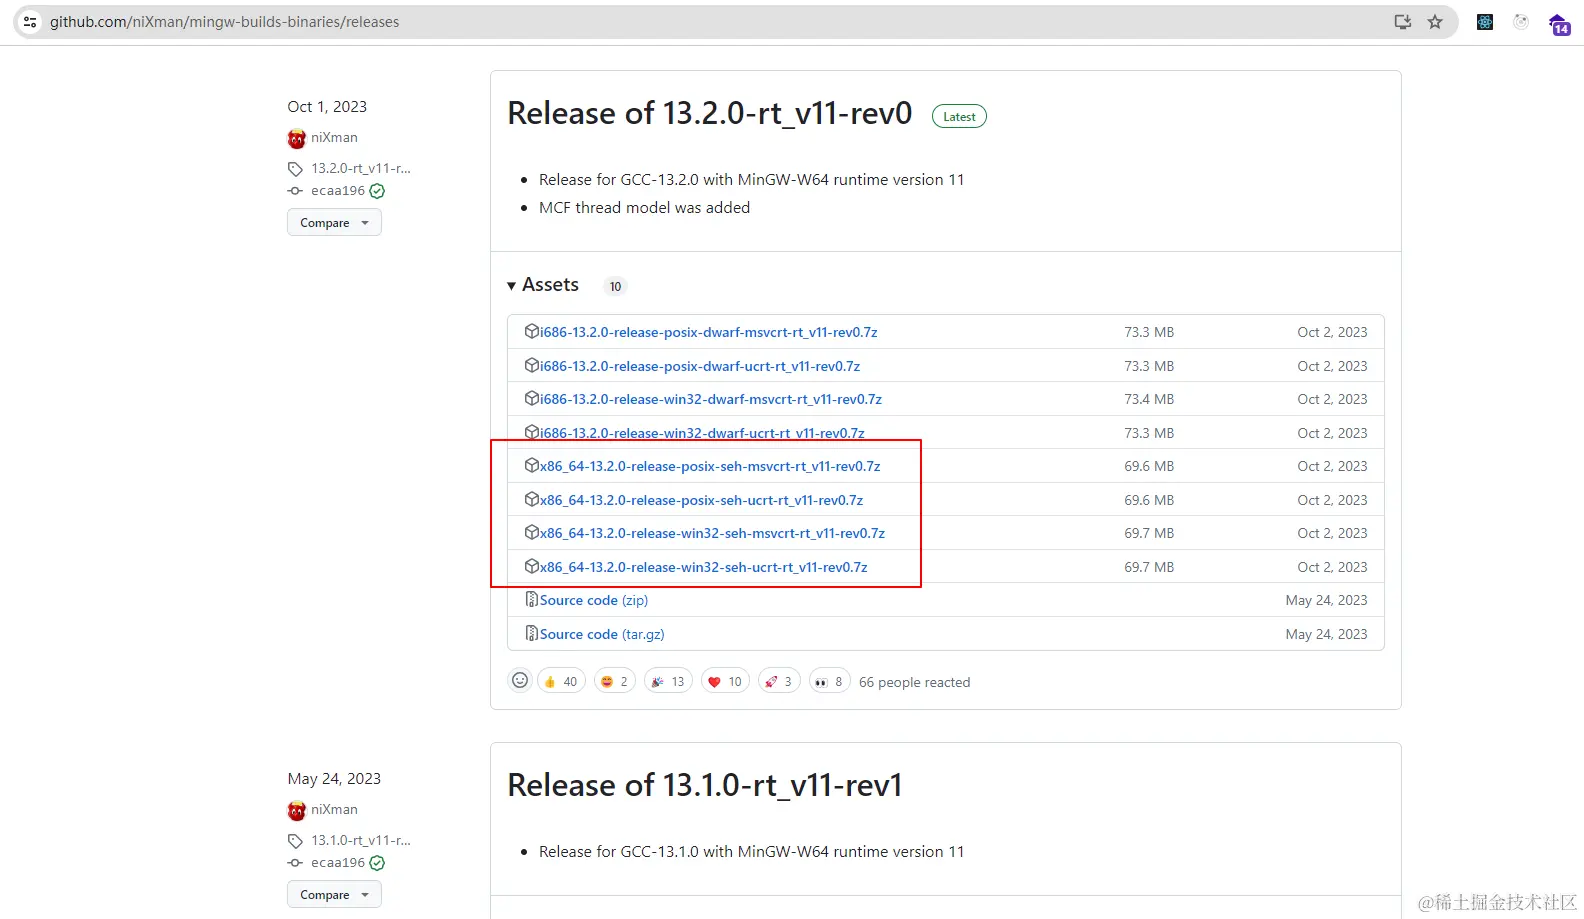Click package icon of x86_64 posix-seh-ucrt asset
This screenshot has height=919, width=1584.
pyautogui.click(x=532, y=499)
